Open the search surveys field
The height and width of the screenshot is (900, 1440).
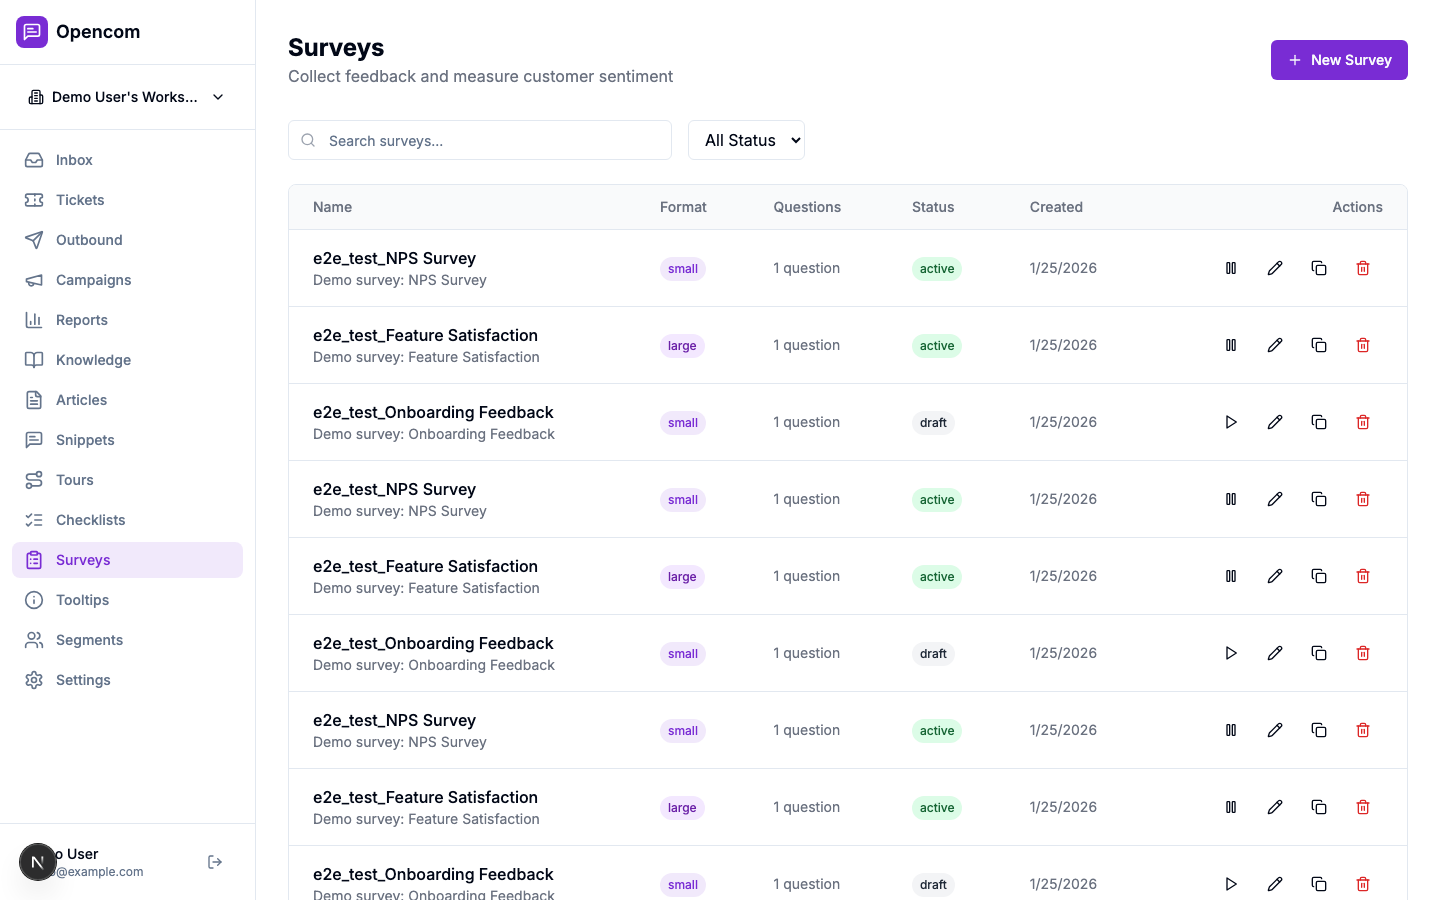(480, 140)
